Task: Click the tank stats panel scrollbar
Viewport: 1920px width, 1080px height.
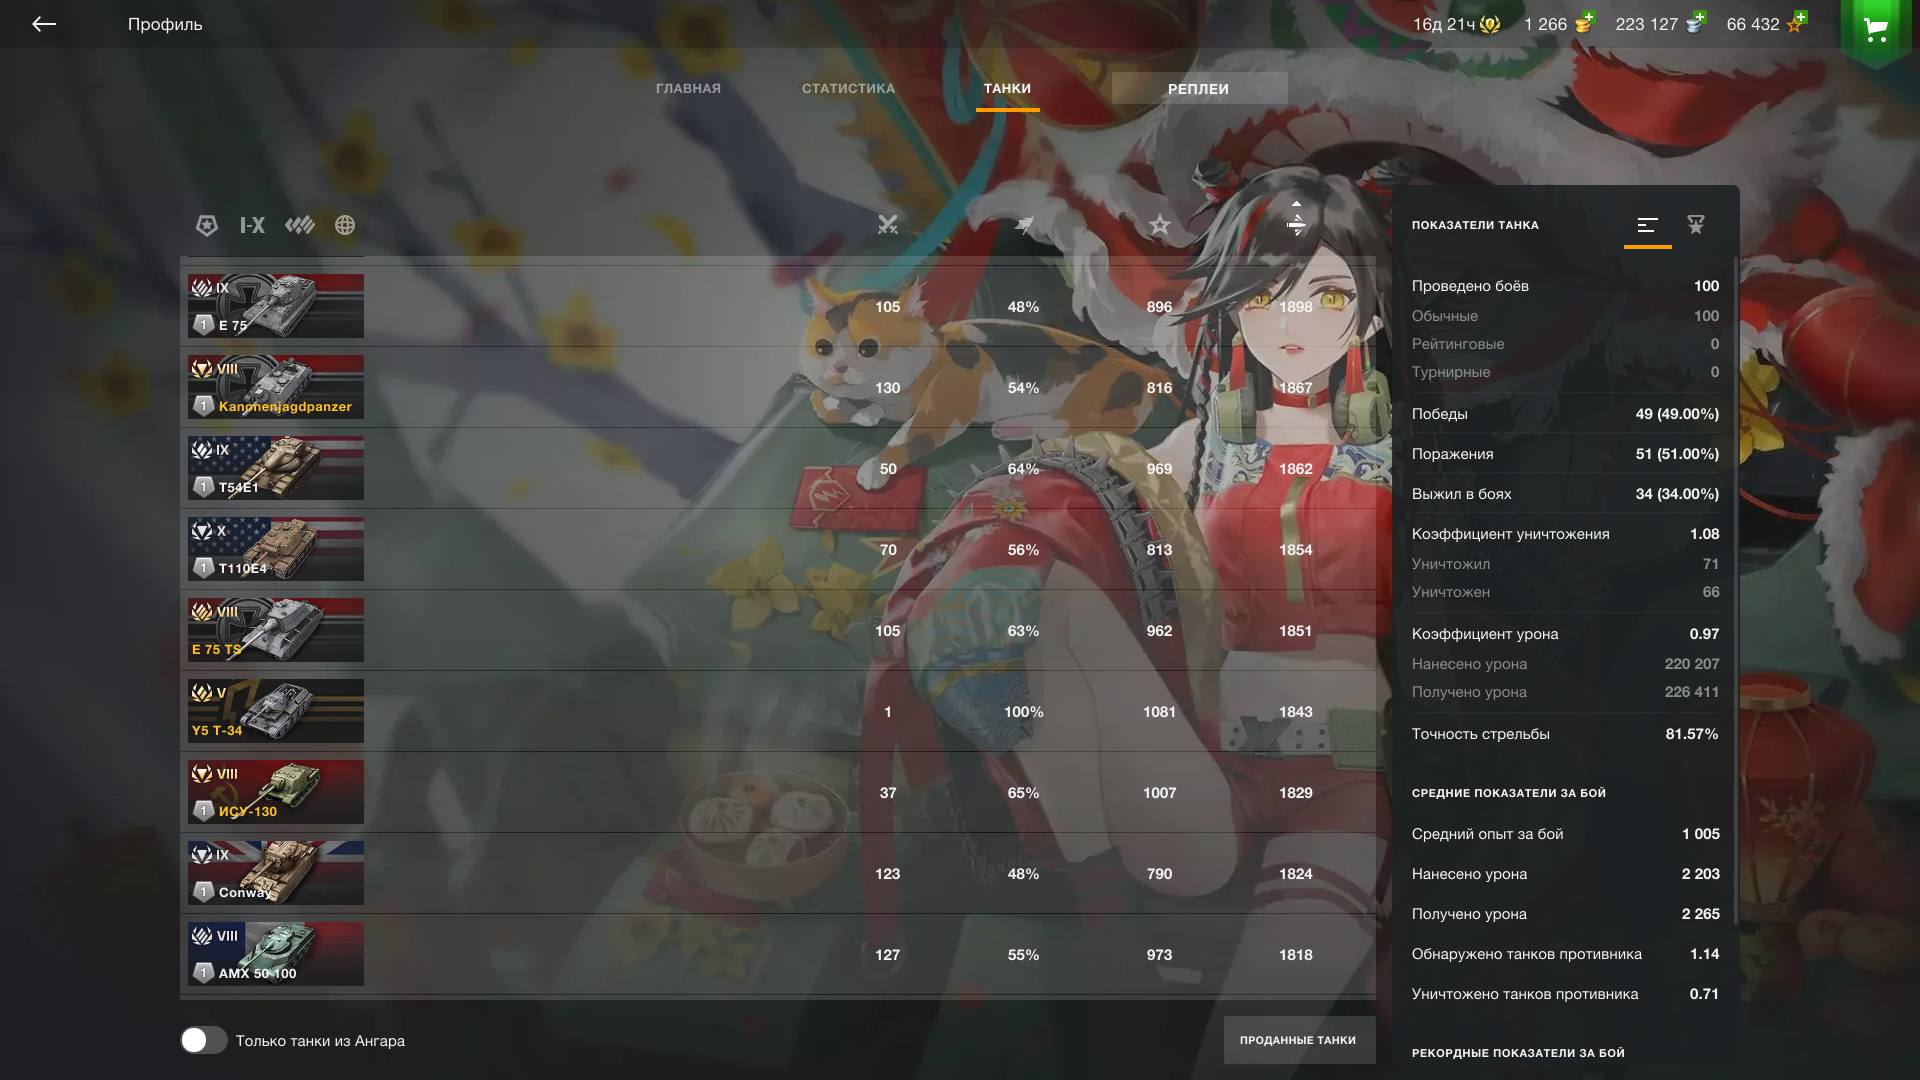Action: 1736,590
